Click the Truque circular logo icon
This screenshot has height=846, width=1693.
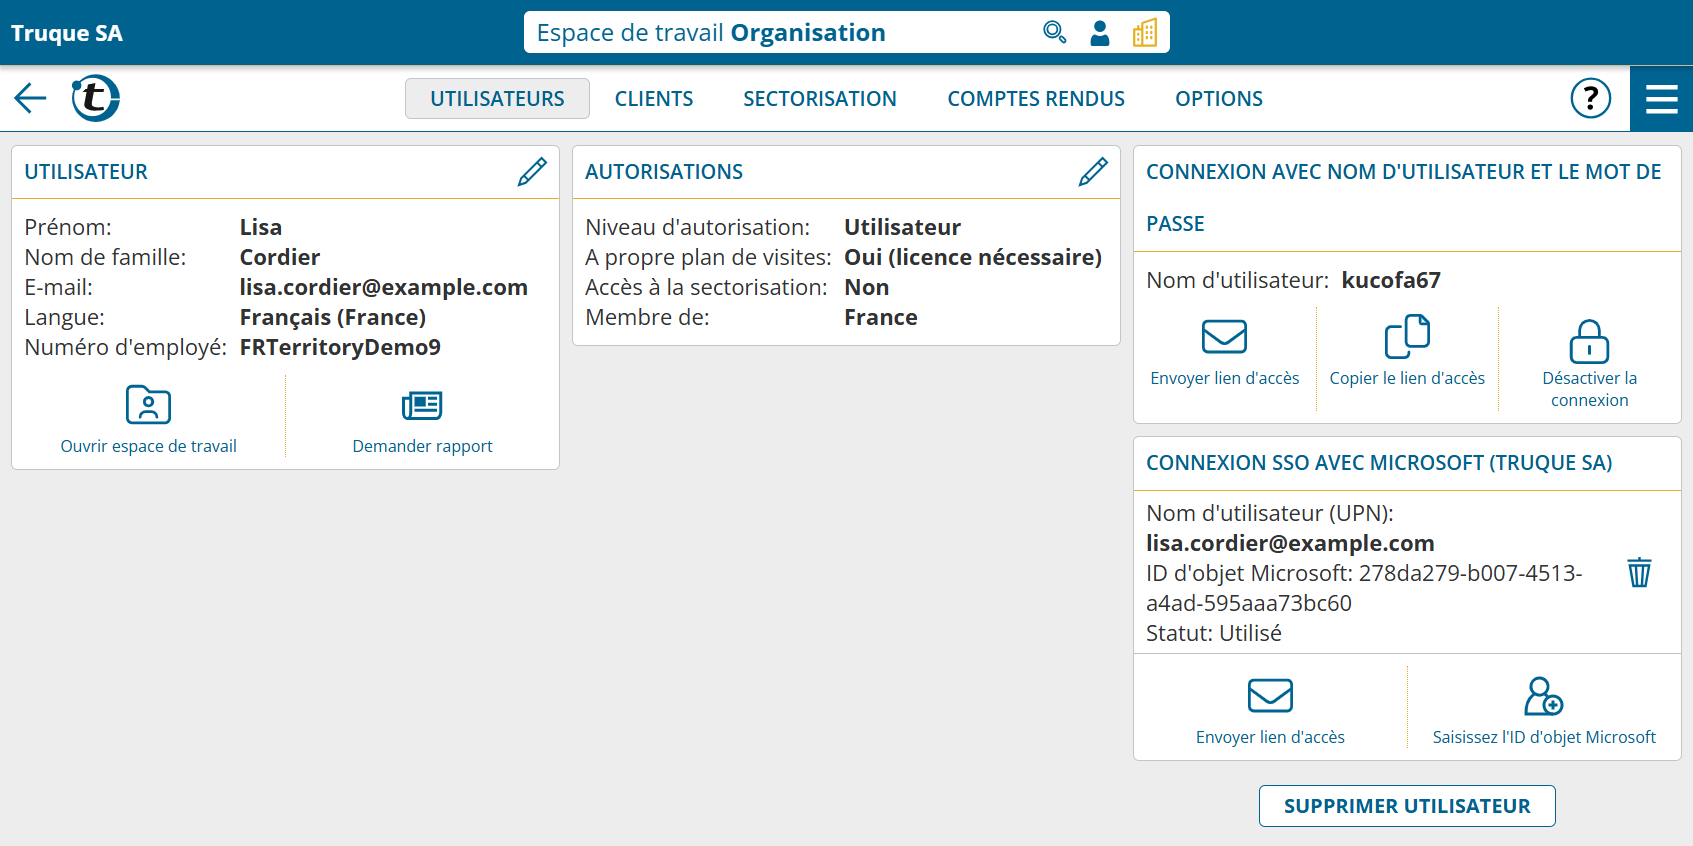pos(95,98)
